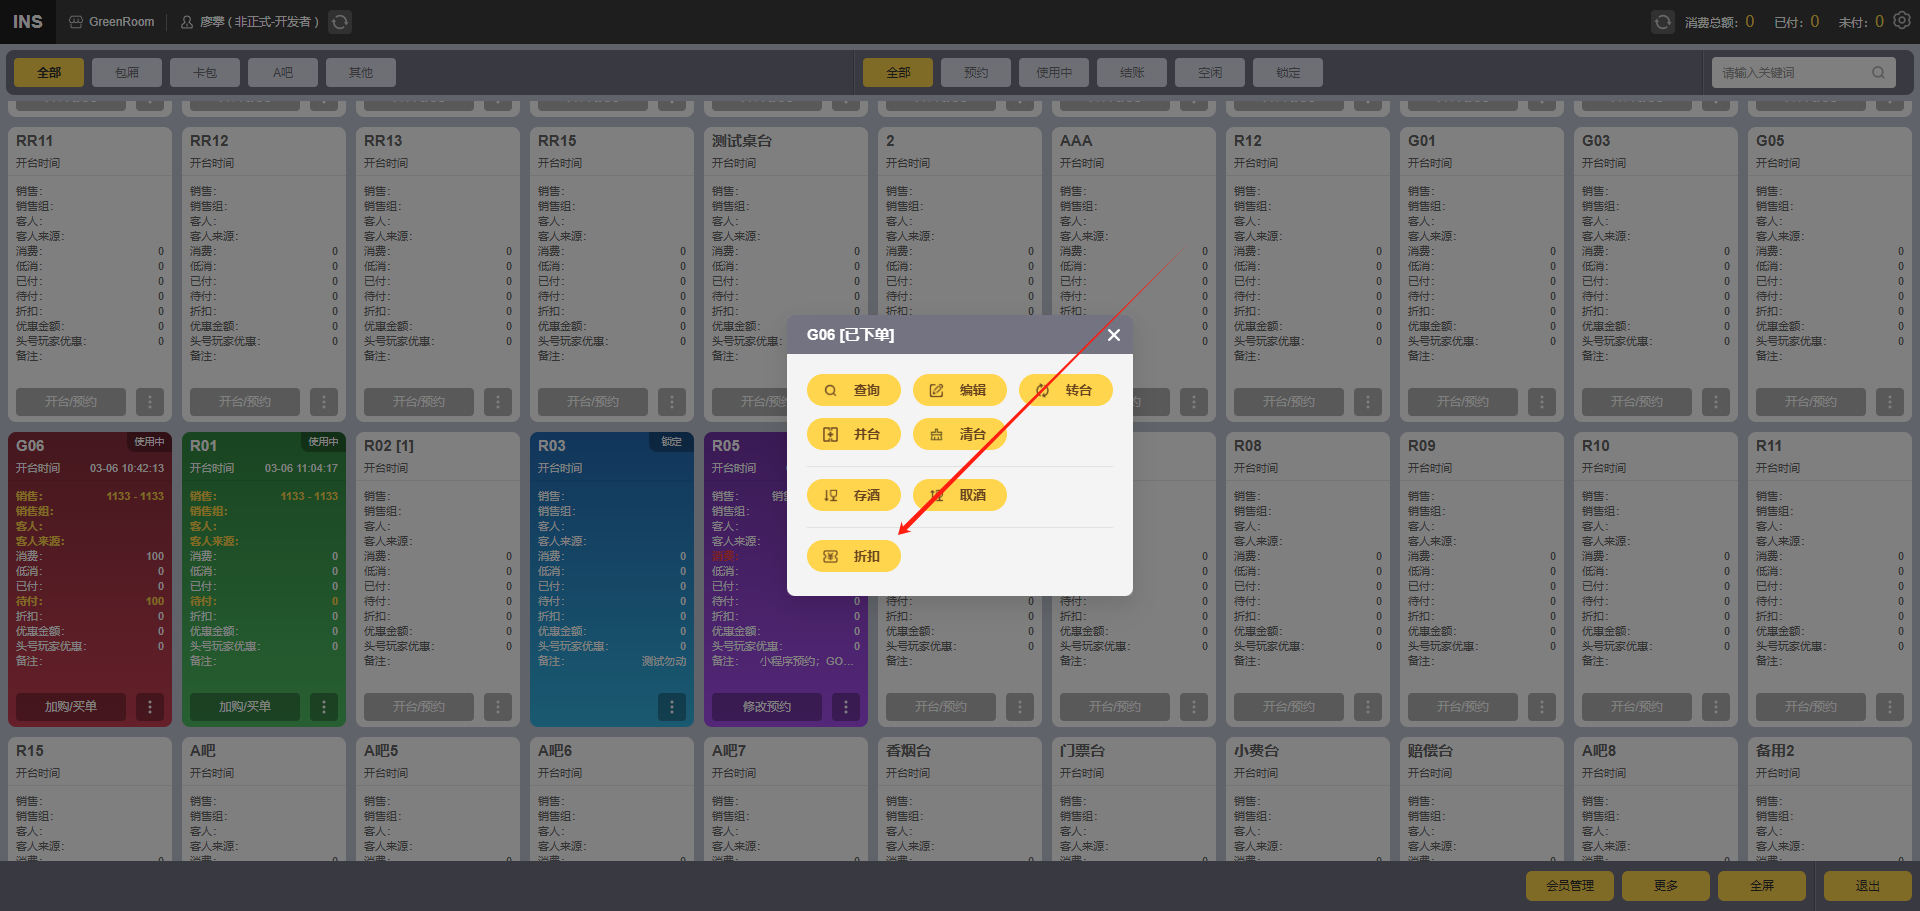Enter fullscreen with the 全屏 button
Image resolution: width=1920 pixels, height=911 pixels.
1762,886
